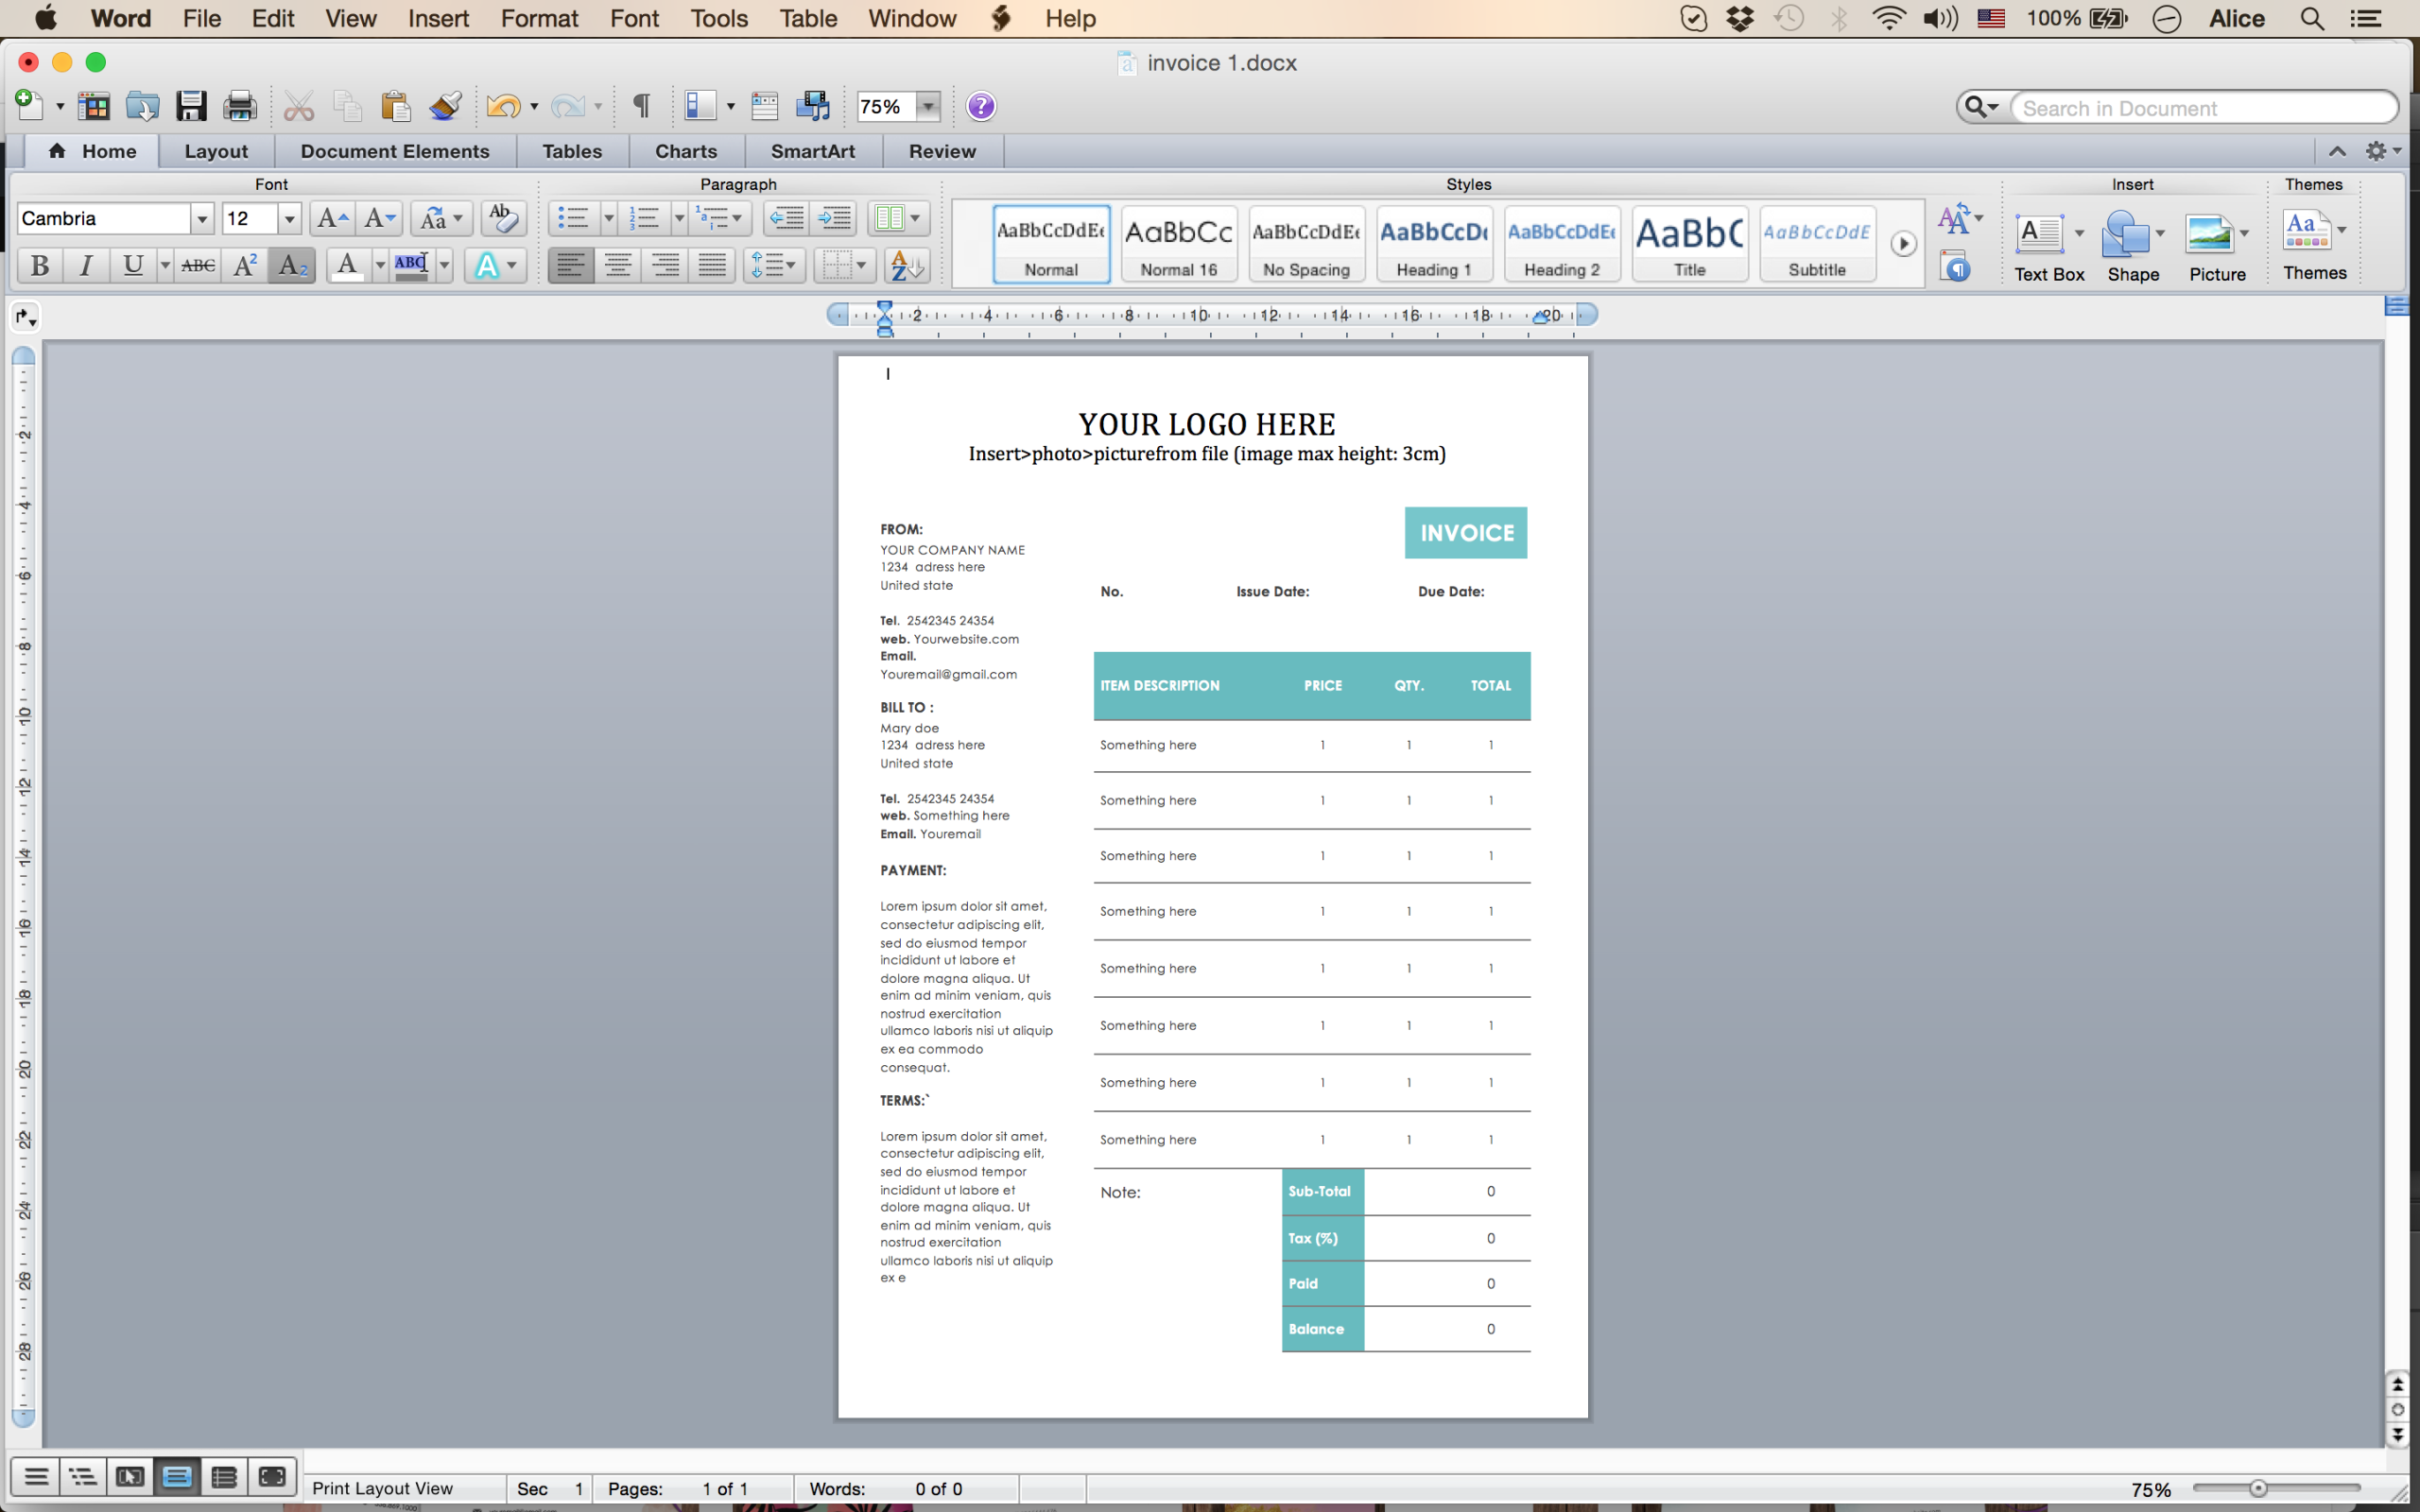2420x1512 pixels.
Task: Open Word Help purple question icon
Action: tap(981, 106)
